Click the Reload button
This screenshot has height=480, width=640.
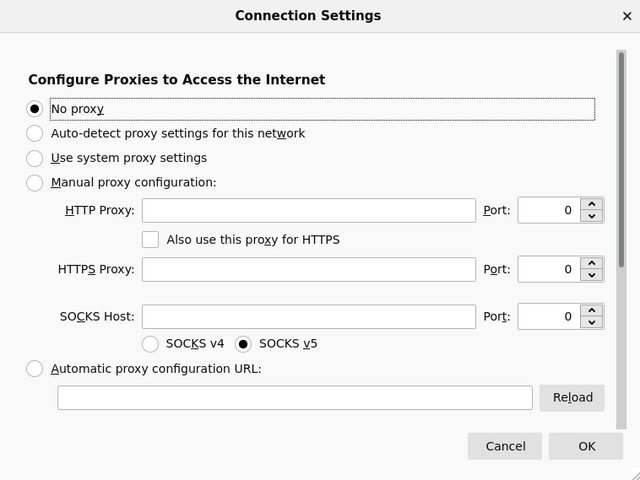pos(572,398)
